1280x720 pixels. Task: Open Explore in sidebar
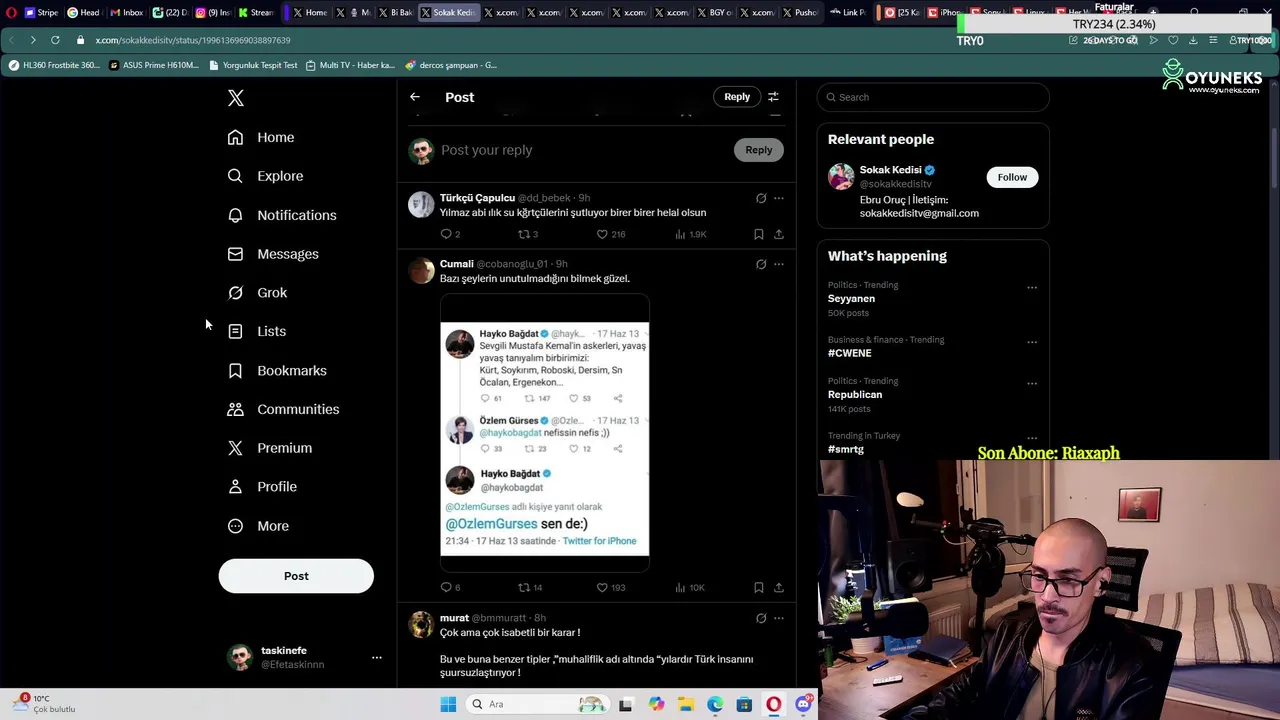(x=265, y=176)
